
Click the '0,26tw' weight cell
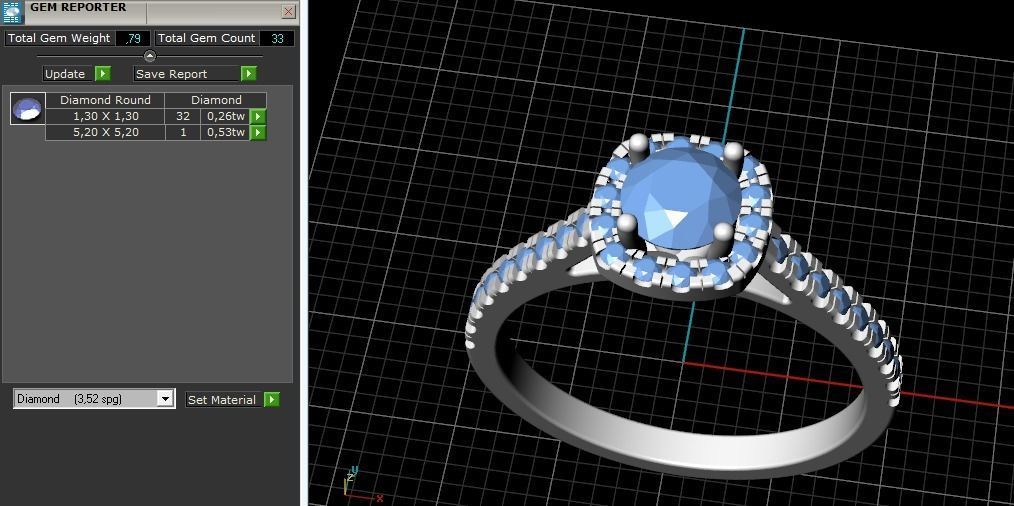[225, 116]
